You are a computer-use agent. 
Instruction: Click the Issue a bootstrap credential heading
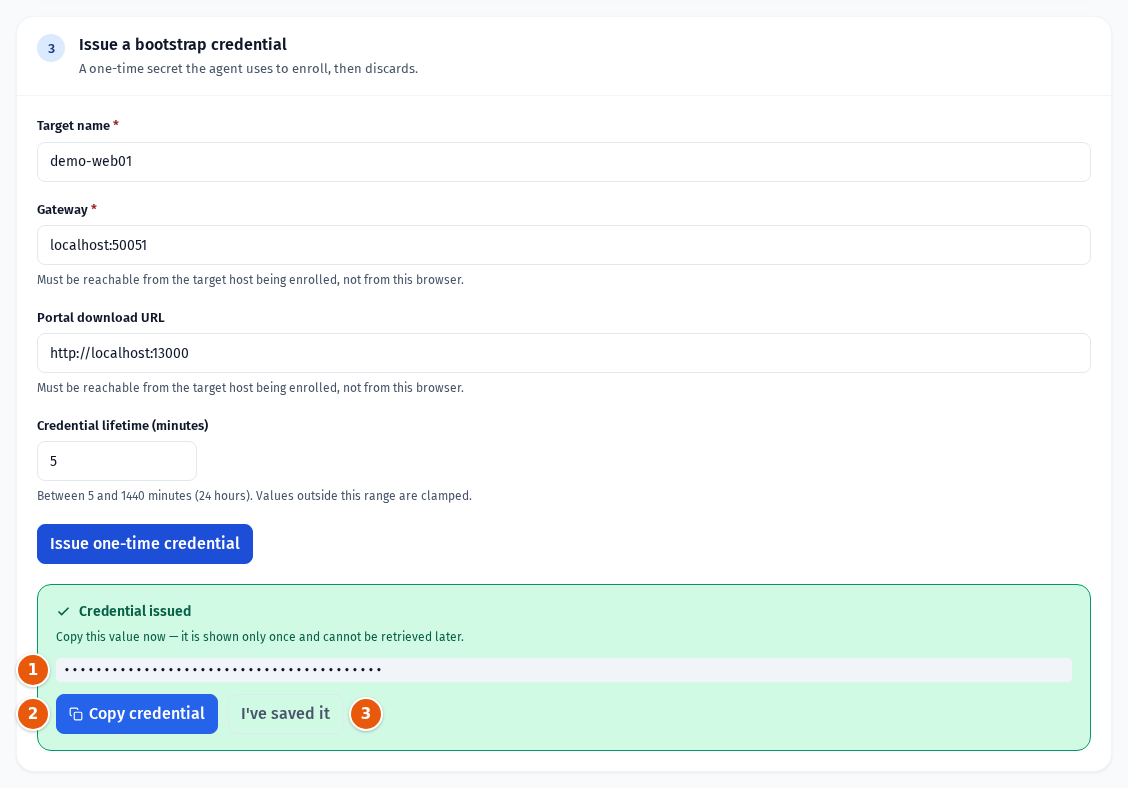click(183, 45)
